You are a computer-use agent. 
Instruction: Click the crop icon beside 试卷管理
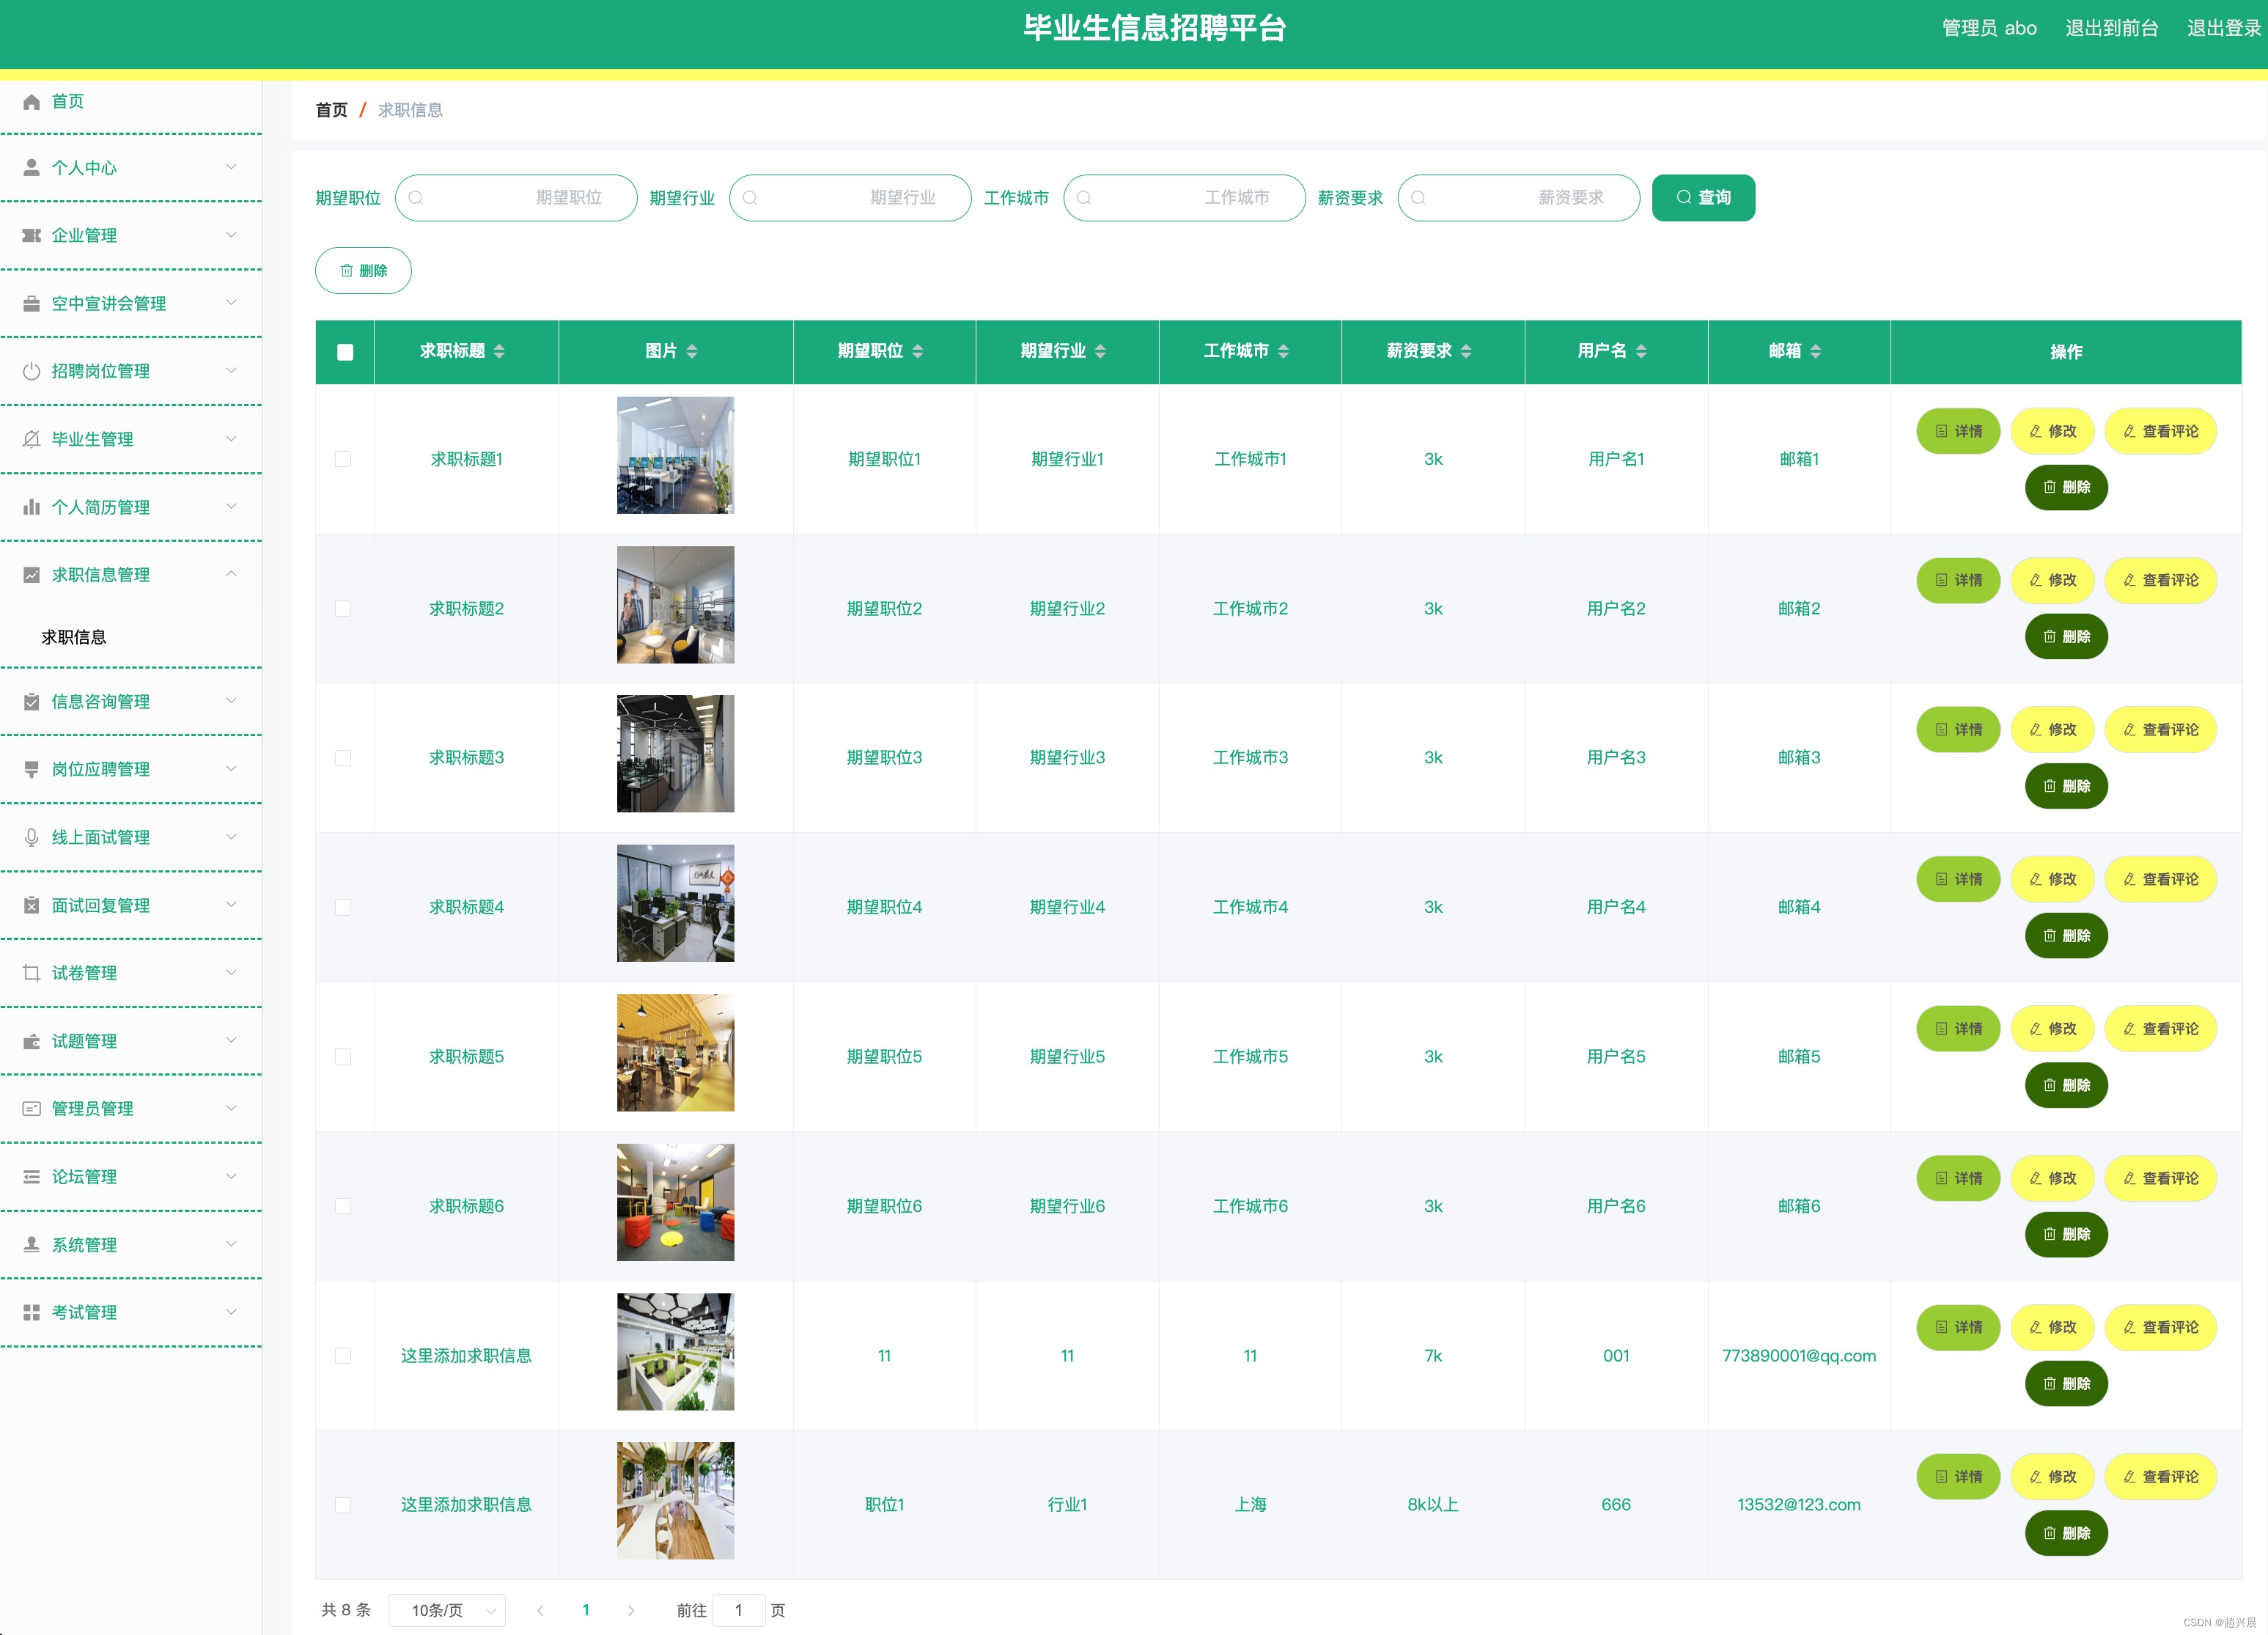(x=31, y=973)
